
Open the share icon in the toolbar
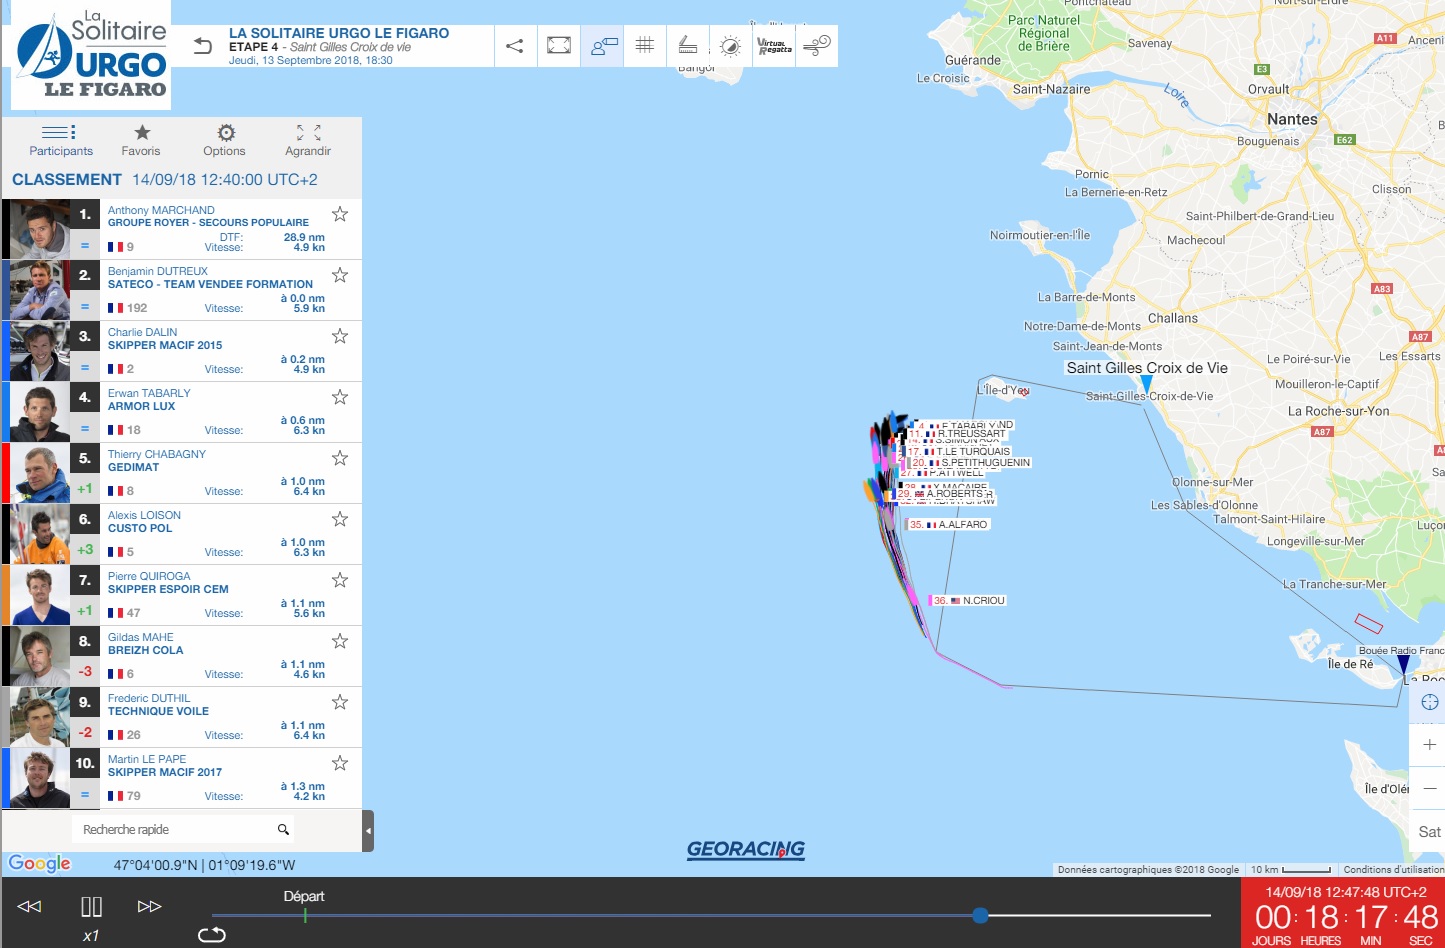click(x=515, y=46)
